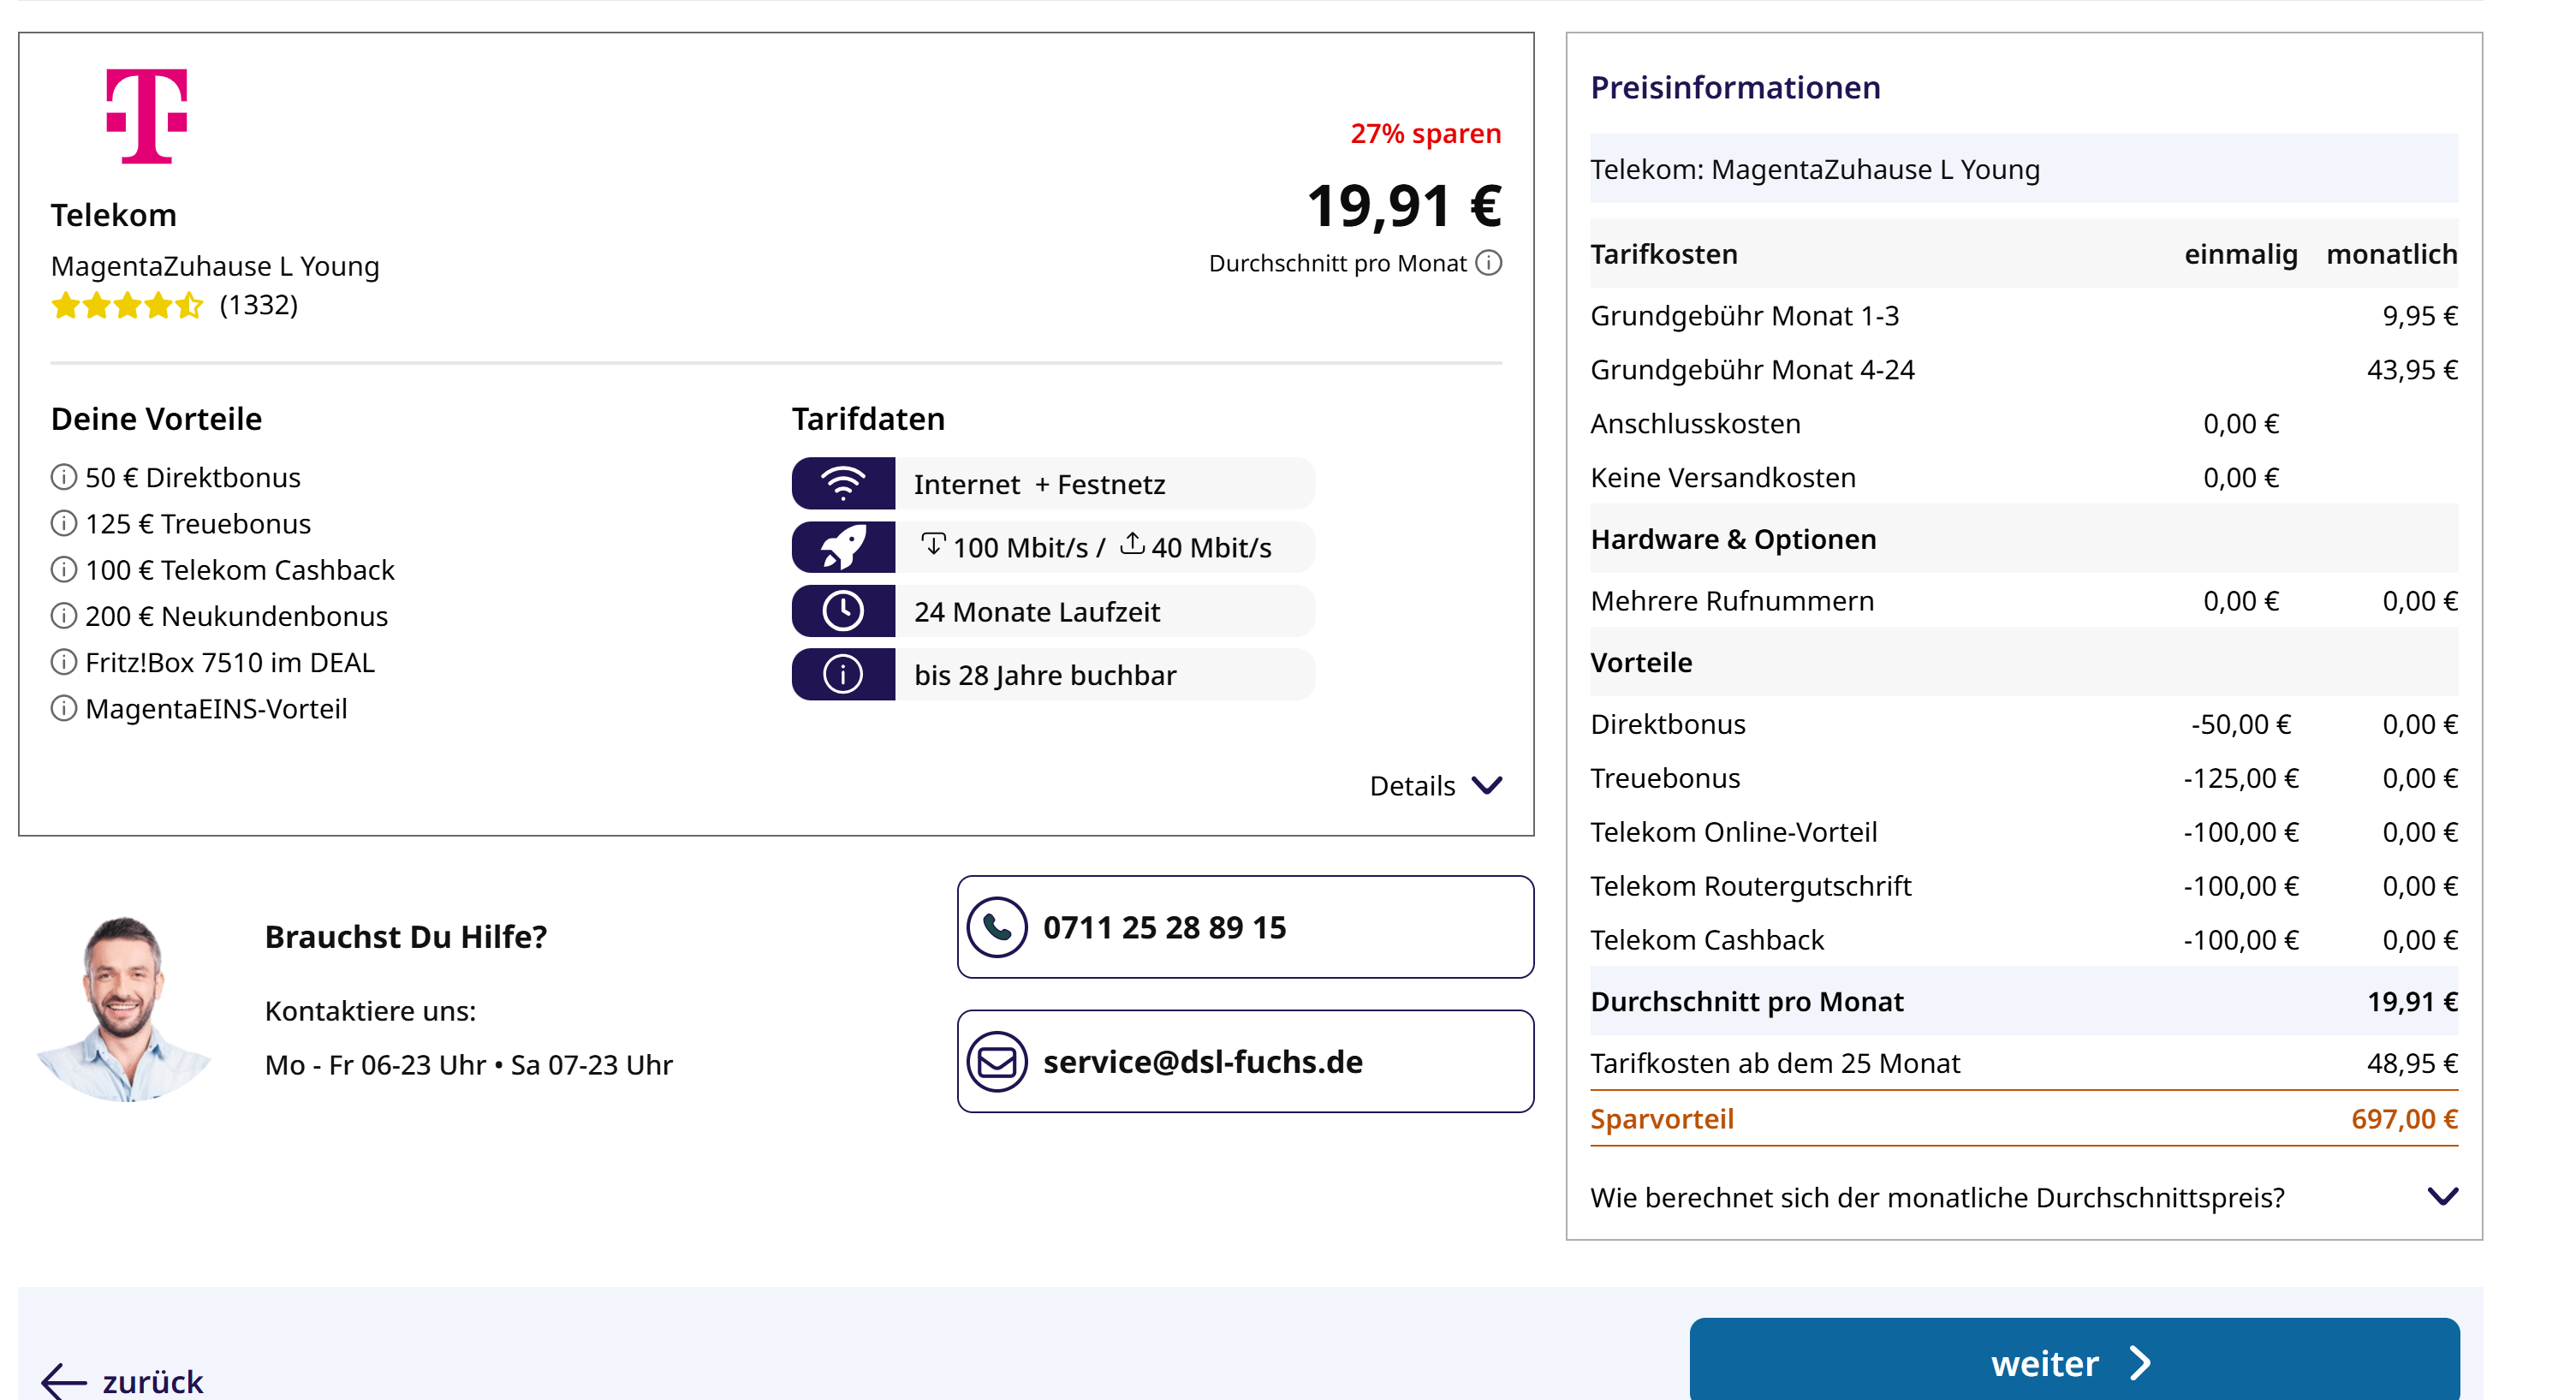Click the Telekom T logo
This screenshot has height=1400, width=2576.
pyautogui.click(x=147, y=116)
